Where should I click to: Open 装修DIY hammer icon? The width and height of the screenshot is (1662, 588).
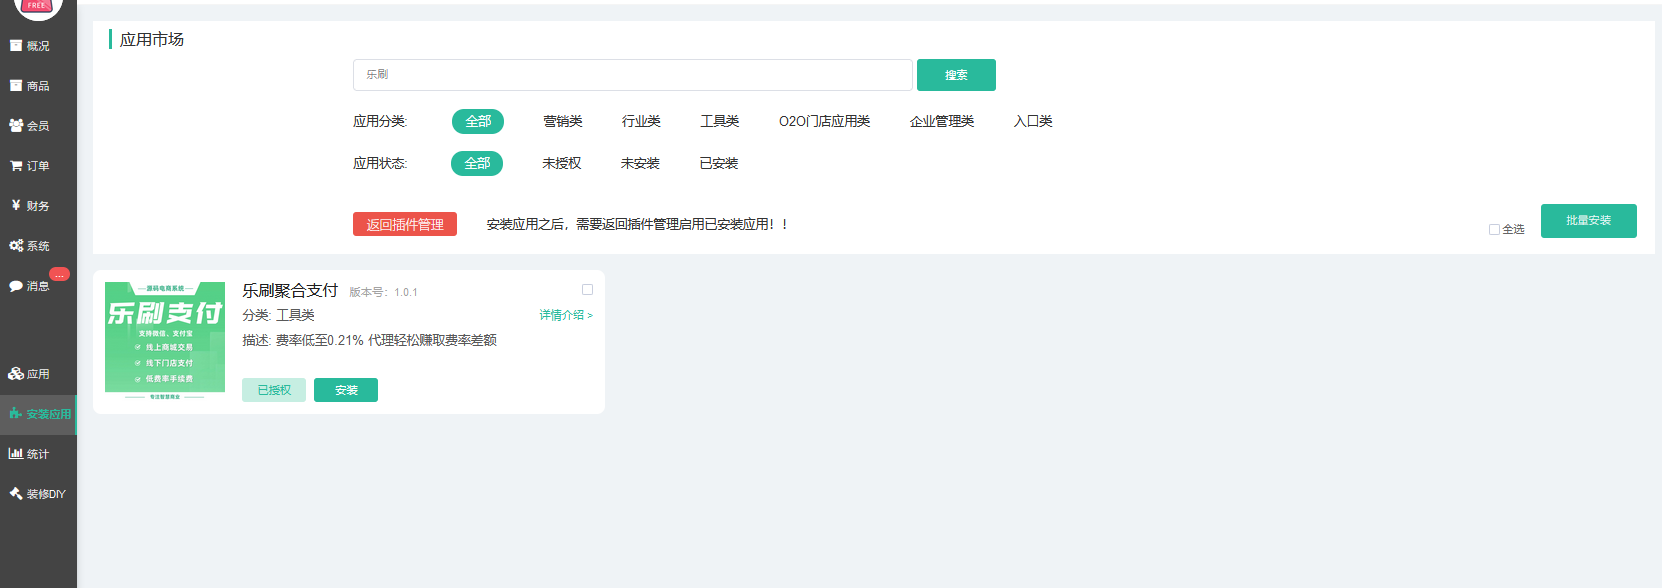click(x=16, y=493)
